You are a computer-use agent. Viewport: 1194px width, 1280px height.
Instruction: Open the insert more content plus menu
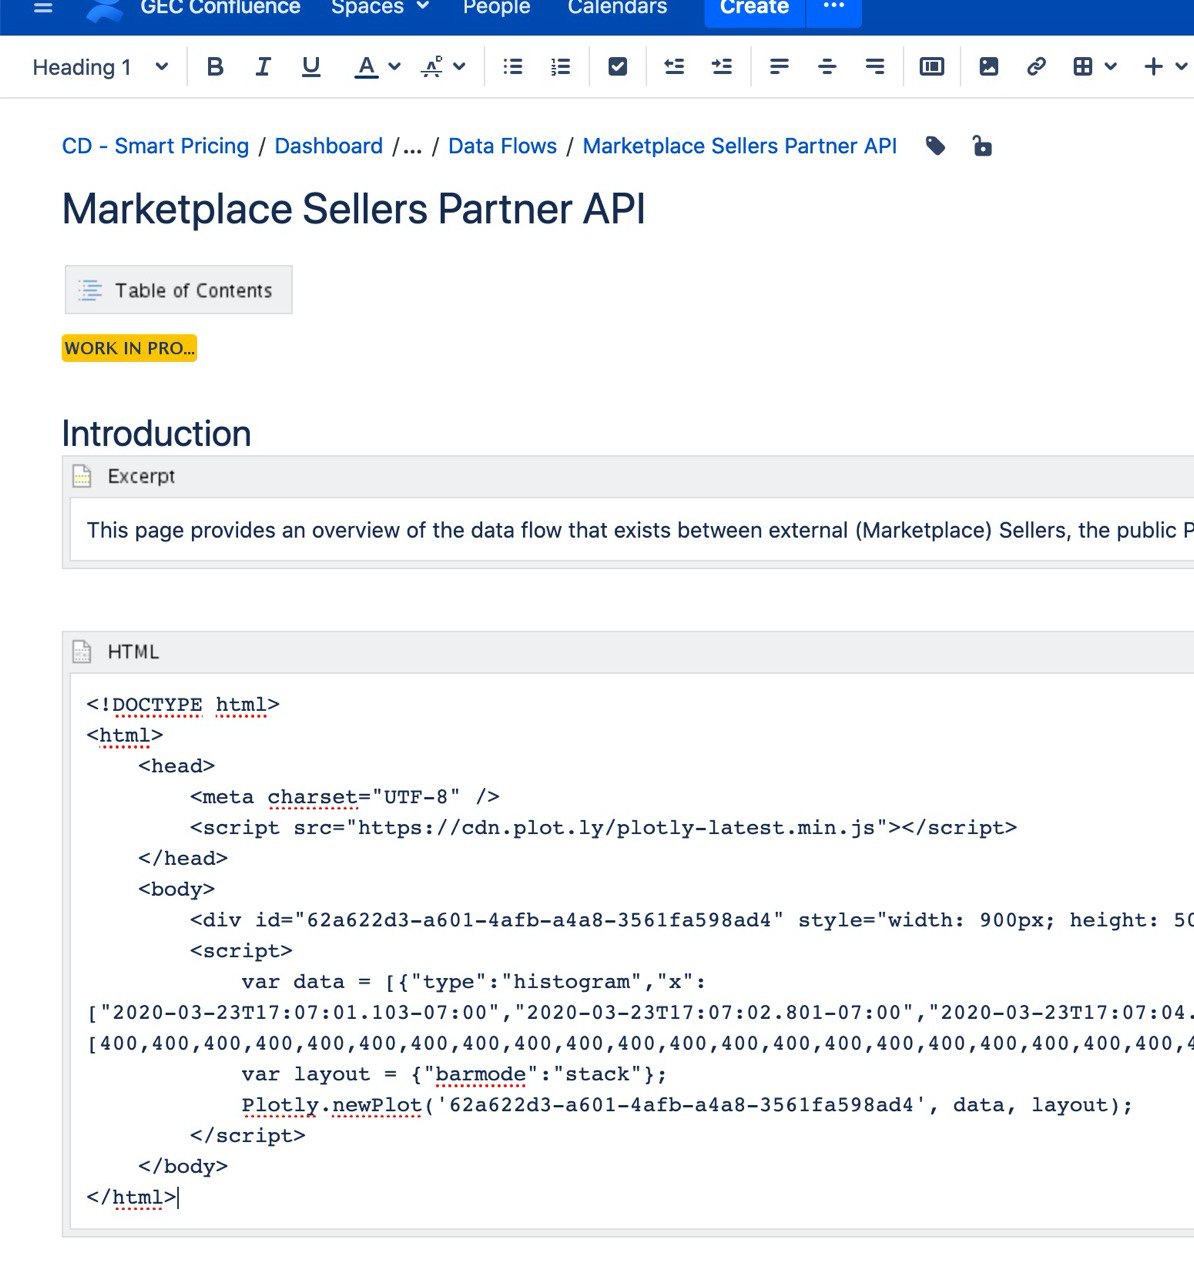tap(1154, 67)
